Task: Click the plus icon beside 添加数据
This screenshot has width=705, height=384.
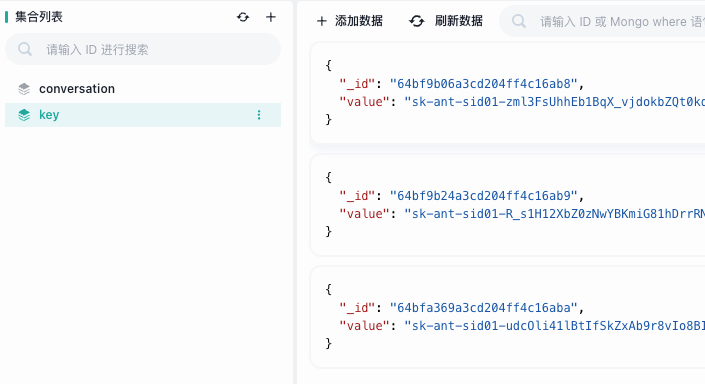Action: pos(321,21)
